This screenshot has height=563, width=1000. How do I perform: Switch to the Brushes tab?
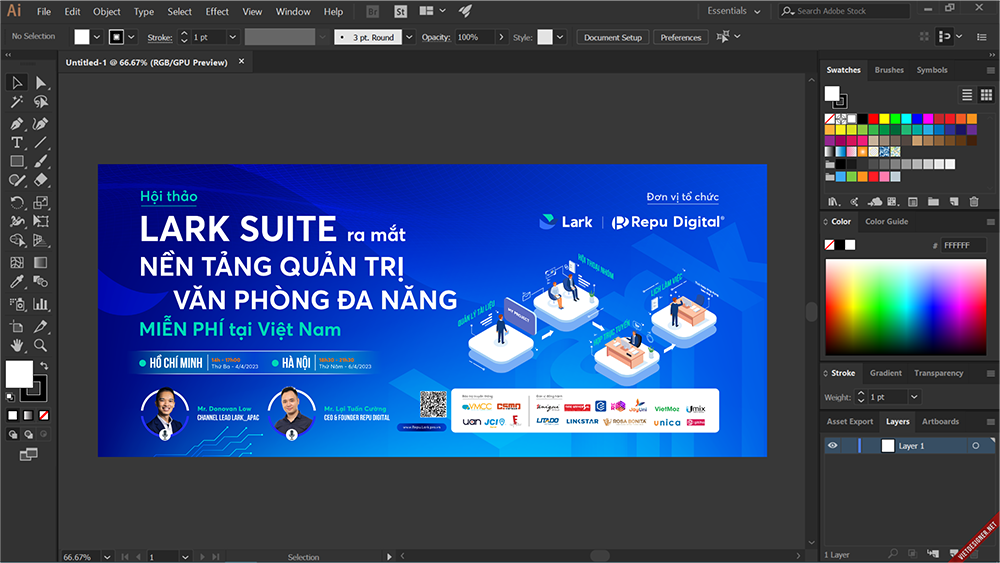click(889, 70)
